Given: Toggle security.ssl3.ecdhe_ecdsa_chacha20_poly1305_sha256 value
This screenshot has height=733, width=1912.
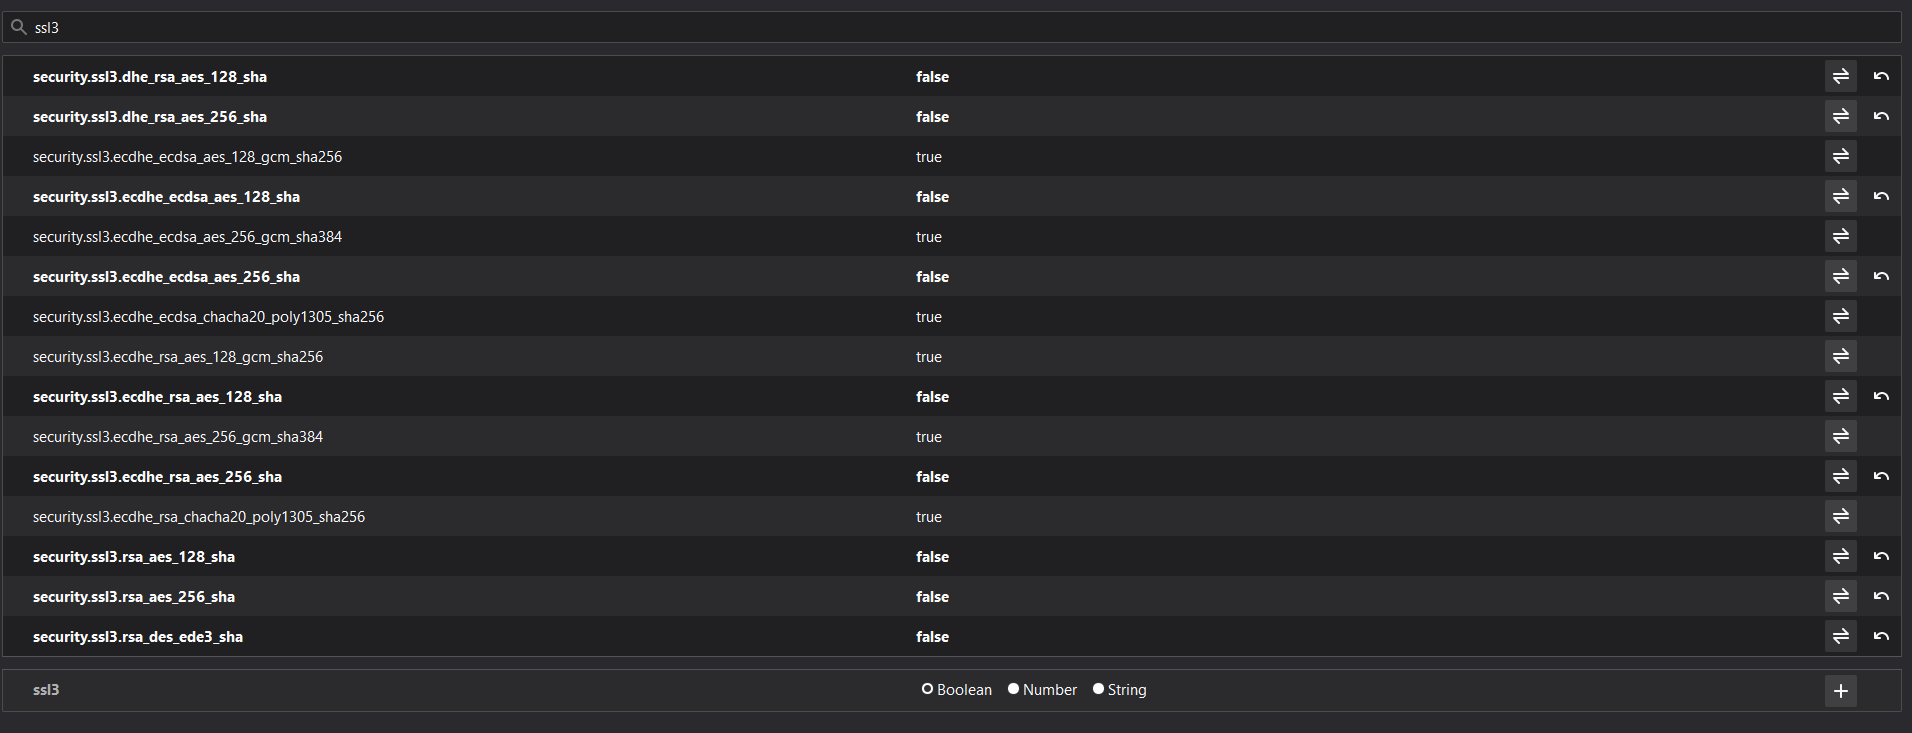Looking at the screenshot, I should [1840, 316].
